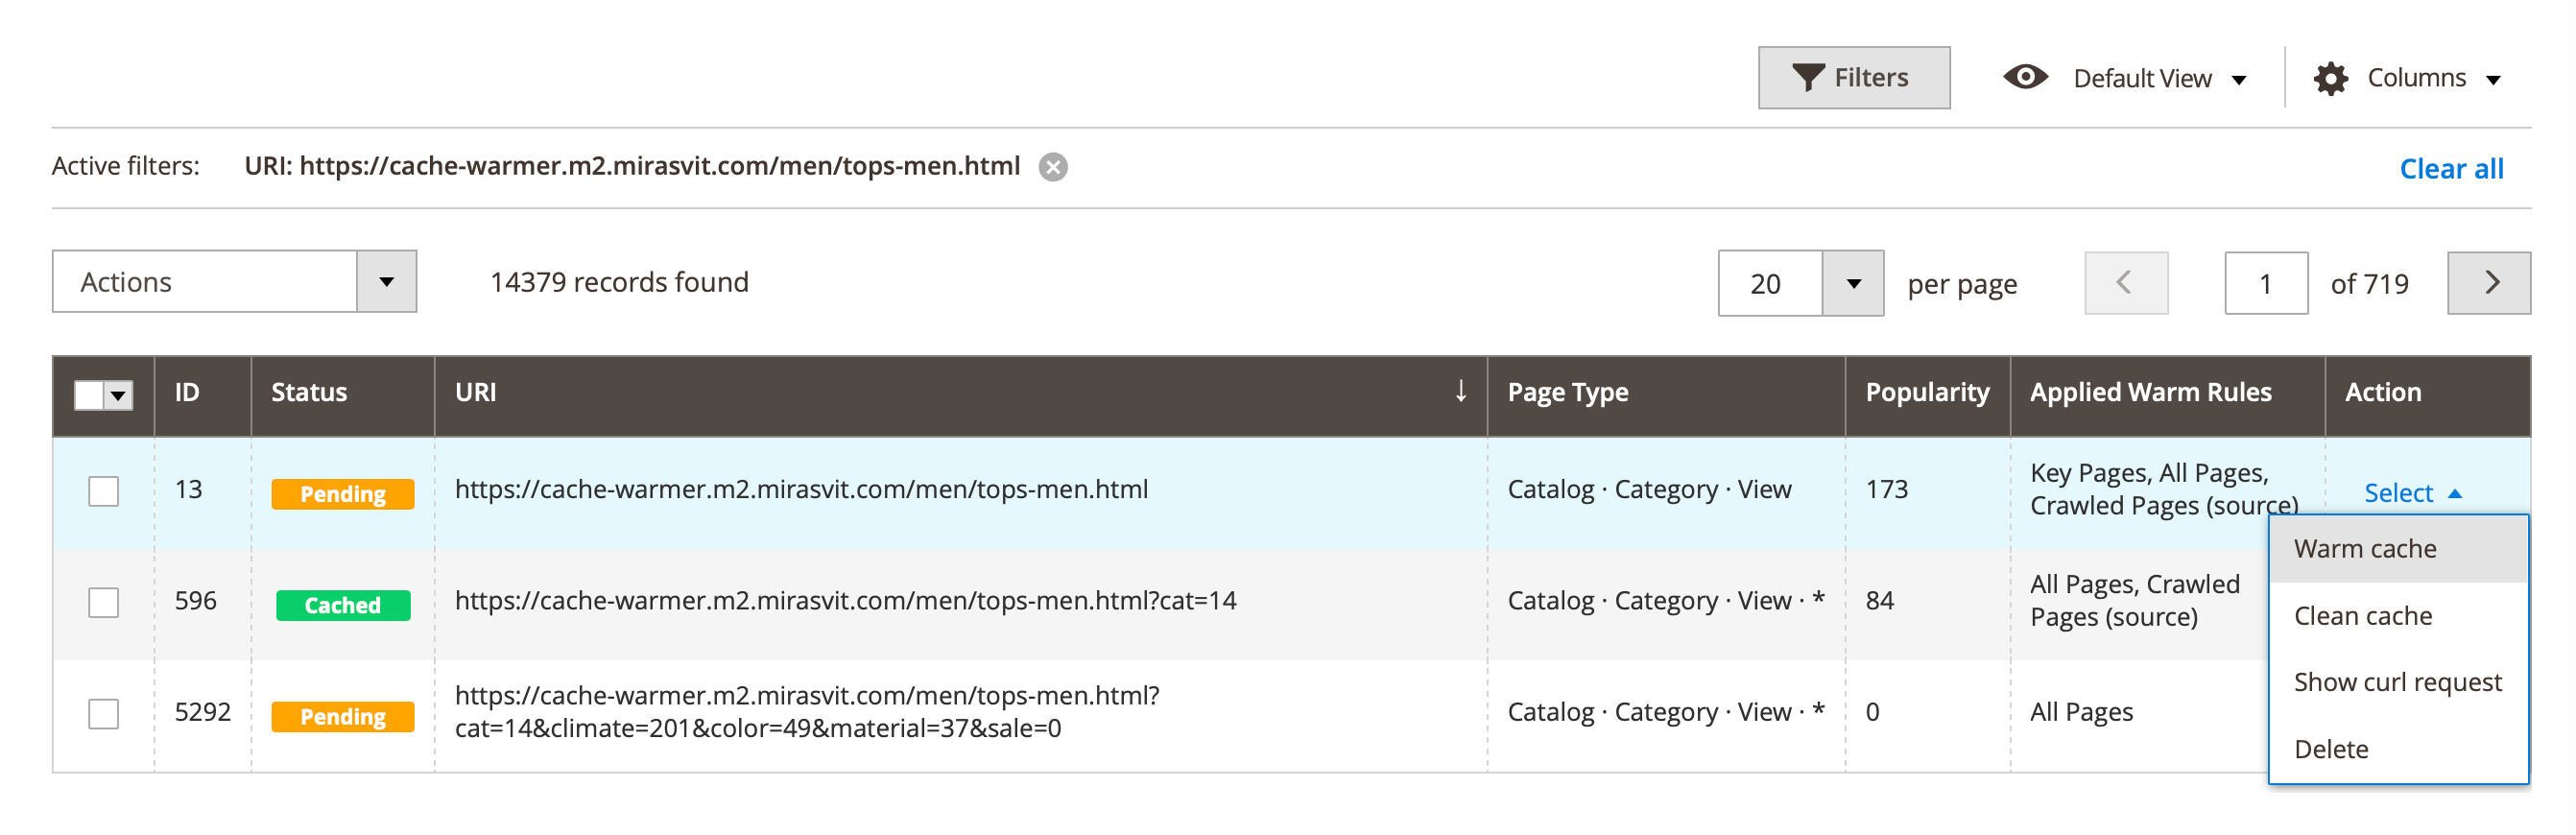Open the Actions dropdown
This screenshot has height=835, width=2576.
click(234, 282)
